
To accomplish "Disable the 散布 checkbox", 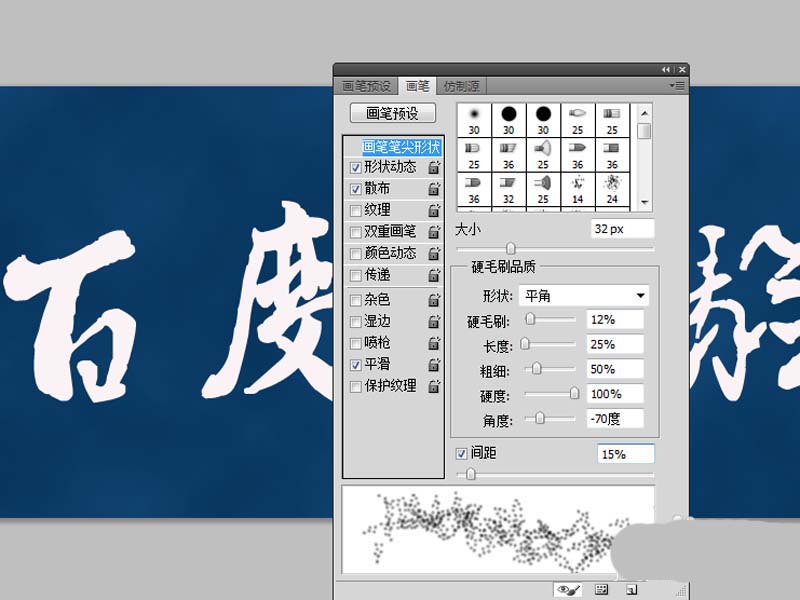I will pos(356,189).
